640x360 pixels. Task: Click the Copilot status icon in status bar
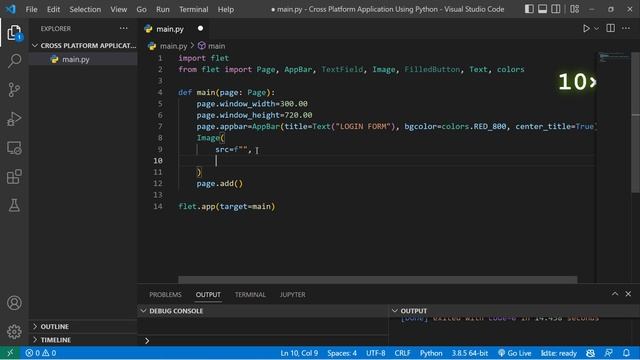point(590,353)
